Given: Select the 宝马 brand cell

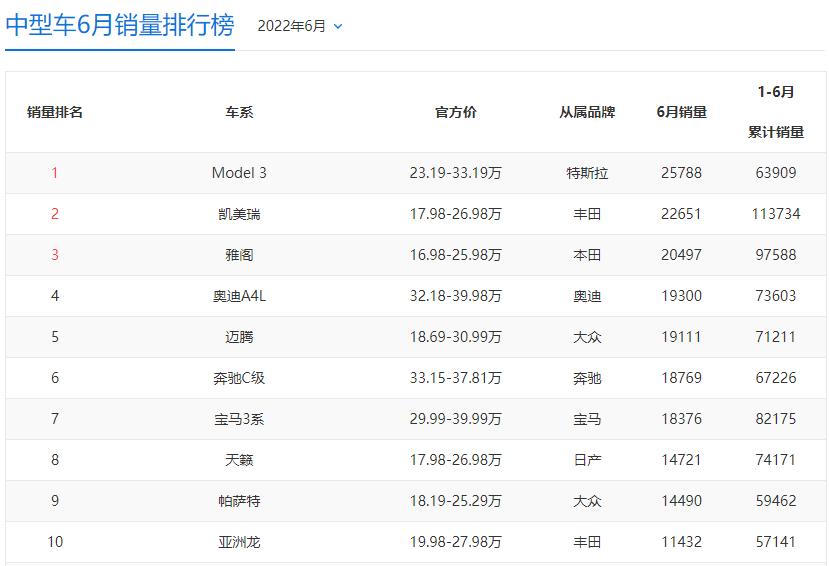Looking at the screenshot, I should [587, 419].
